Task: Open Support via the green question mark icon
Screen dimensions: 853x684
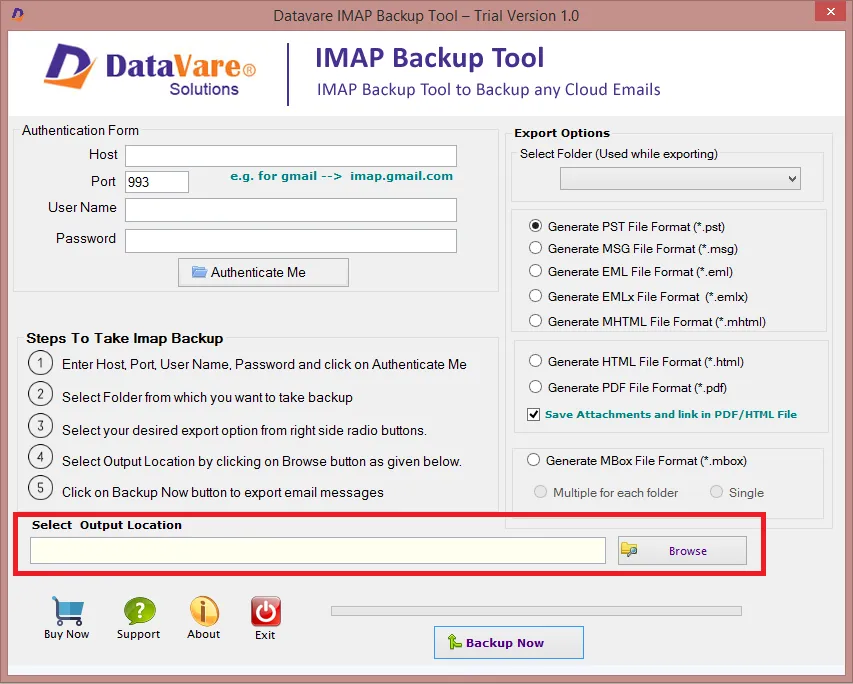Action: (139, 611)
